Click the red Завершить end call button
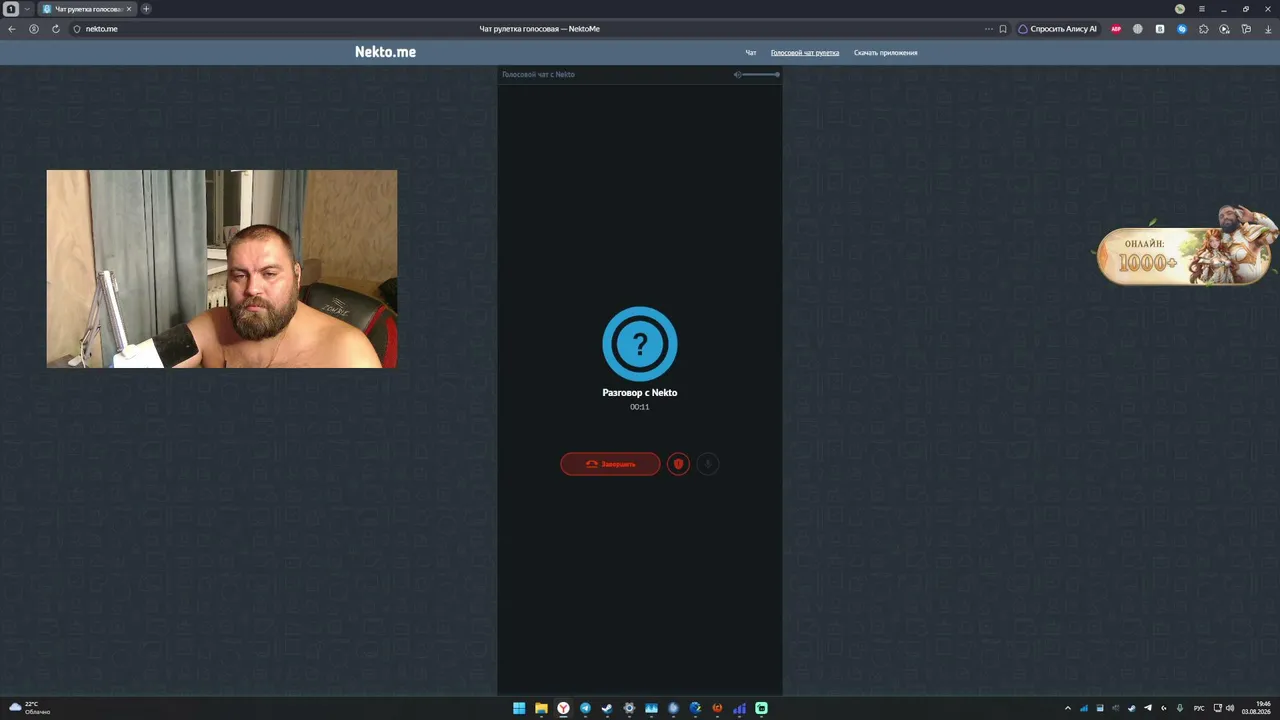The height and width of the screenshot is (720, 1280). (610, 464)
